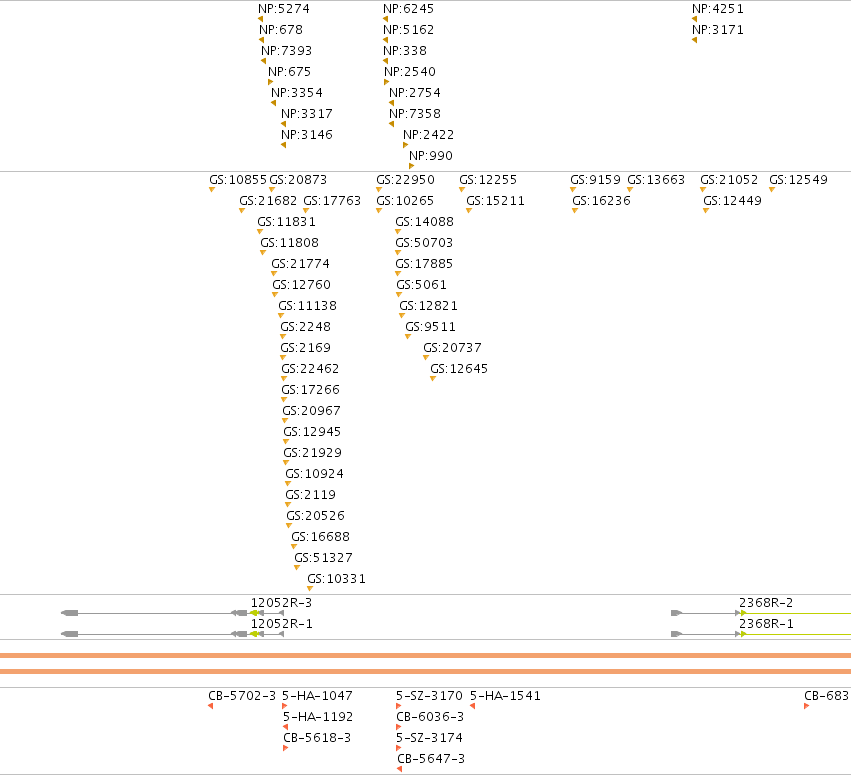The image size is (851, 775).
Task: Open the NP:2540 insertion
Action: 410,72
